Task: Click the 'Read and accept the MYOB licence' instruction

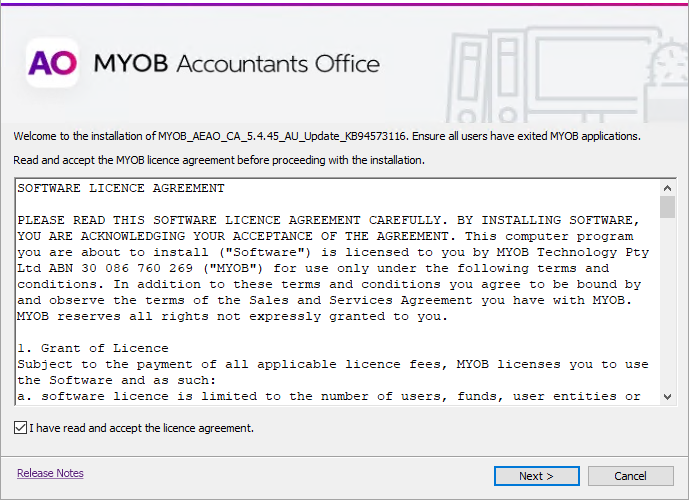Action: pos(219,160)
